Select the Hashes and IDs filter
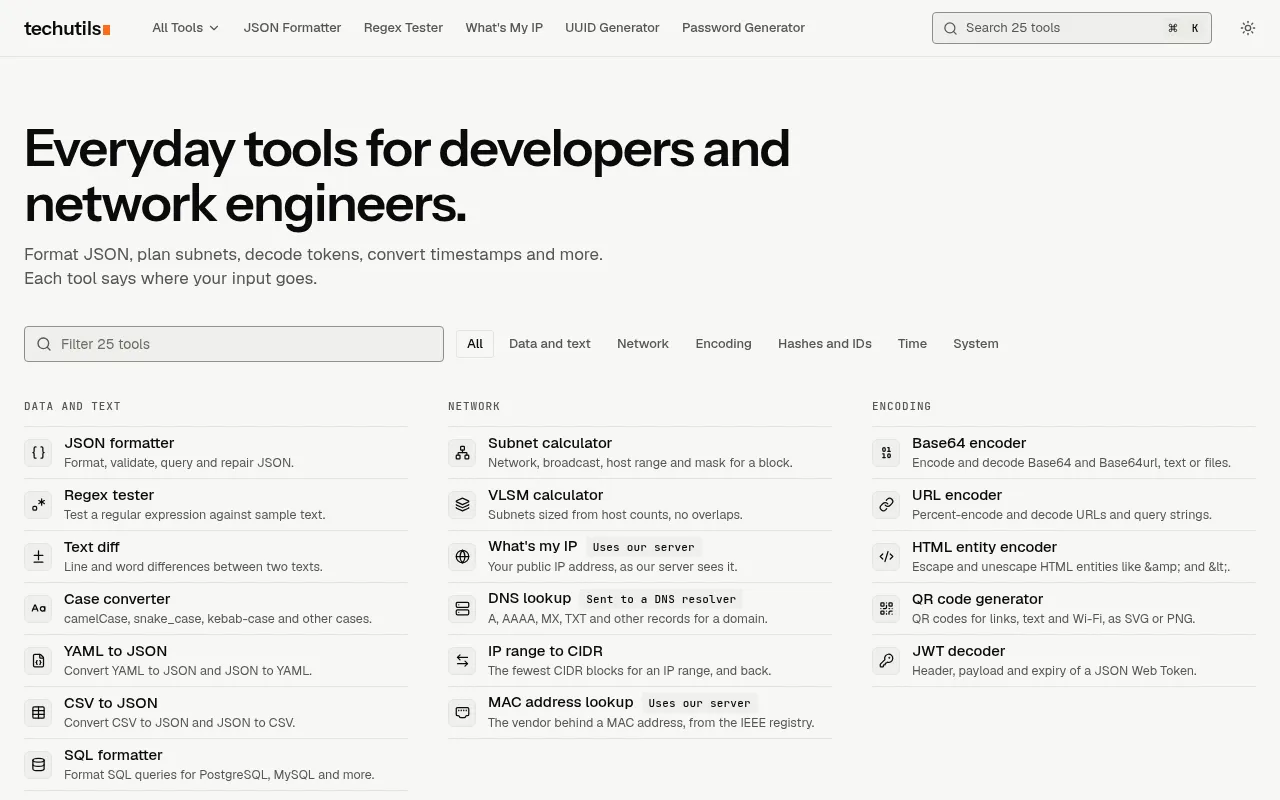Image resolution: width=1280 pixels, height=800 pixels. click(825, 344)
